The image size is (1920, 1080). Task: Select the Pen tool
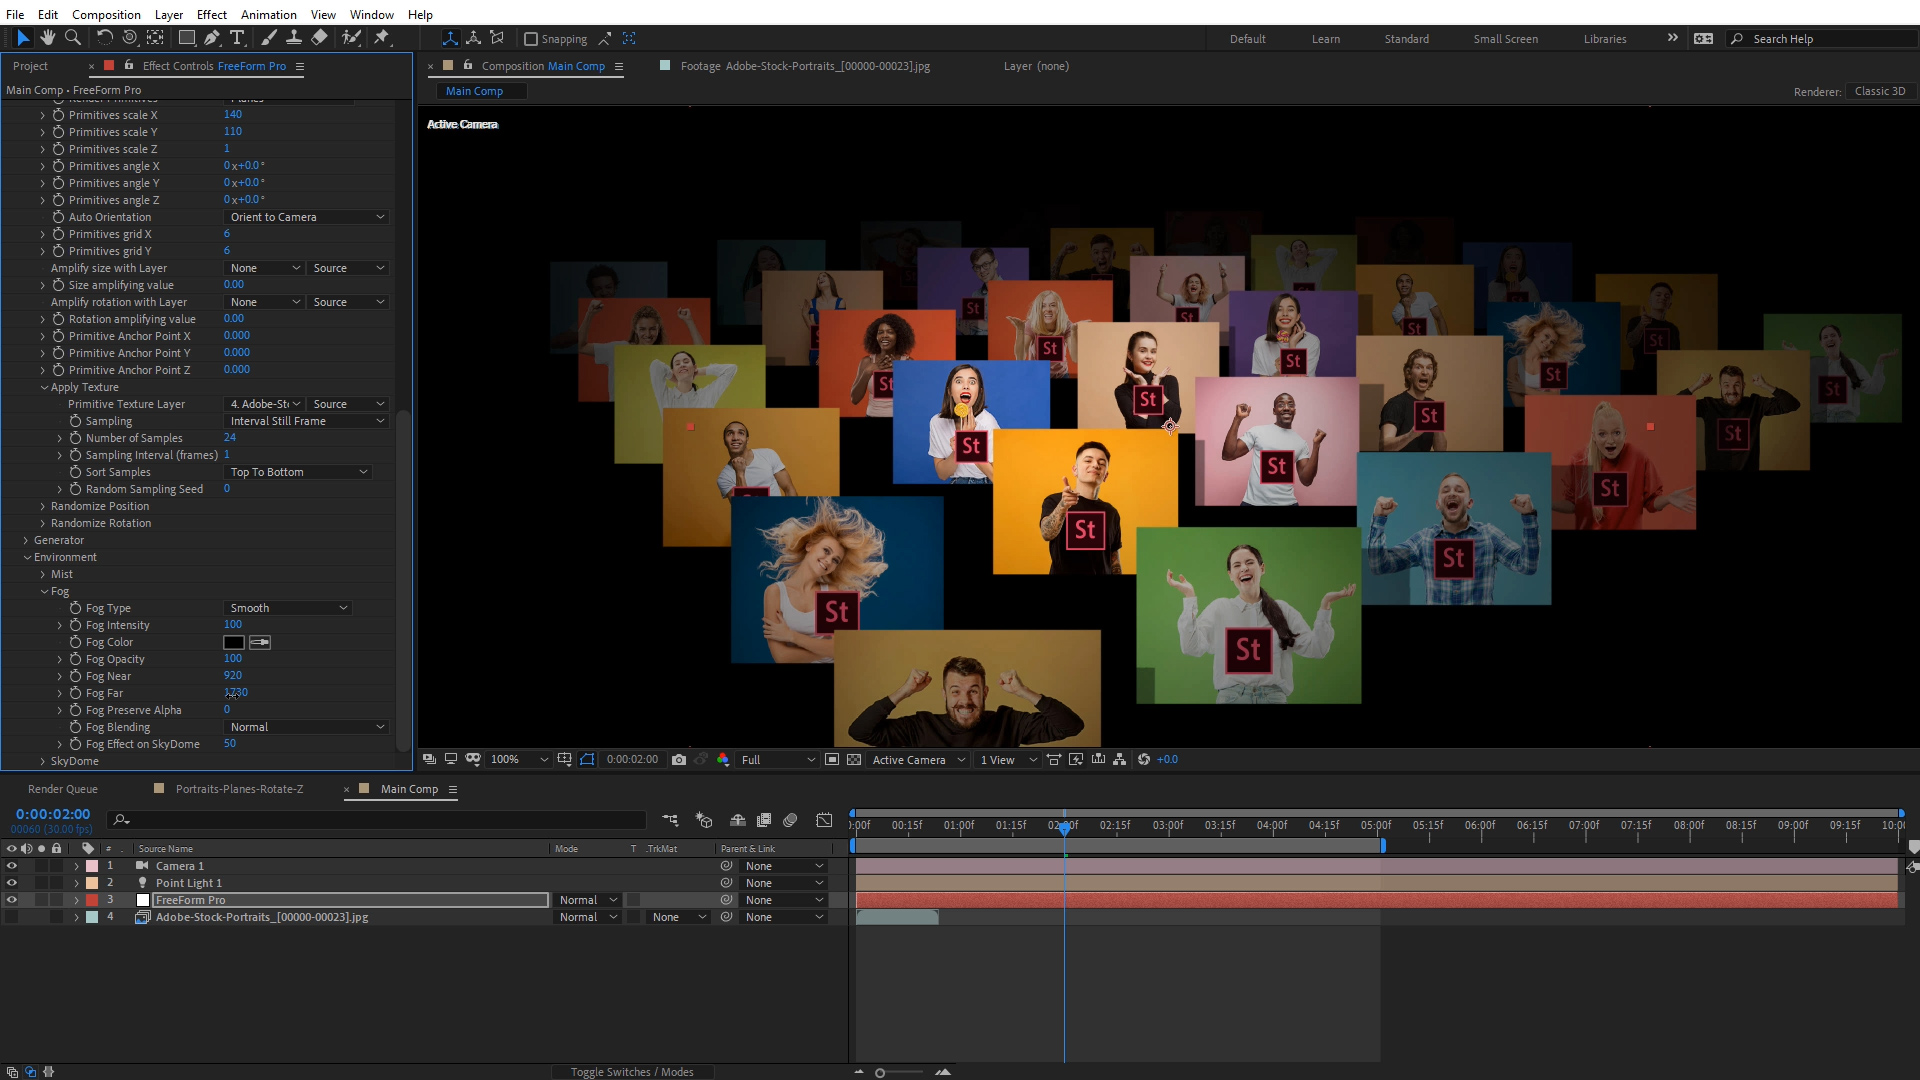tap(211, 38)
